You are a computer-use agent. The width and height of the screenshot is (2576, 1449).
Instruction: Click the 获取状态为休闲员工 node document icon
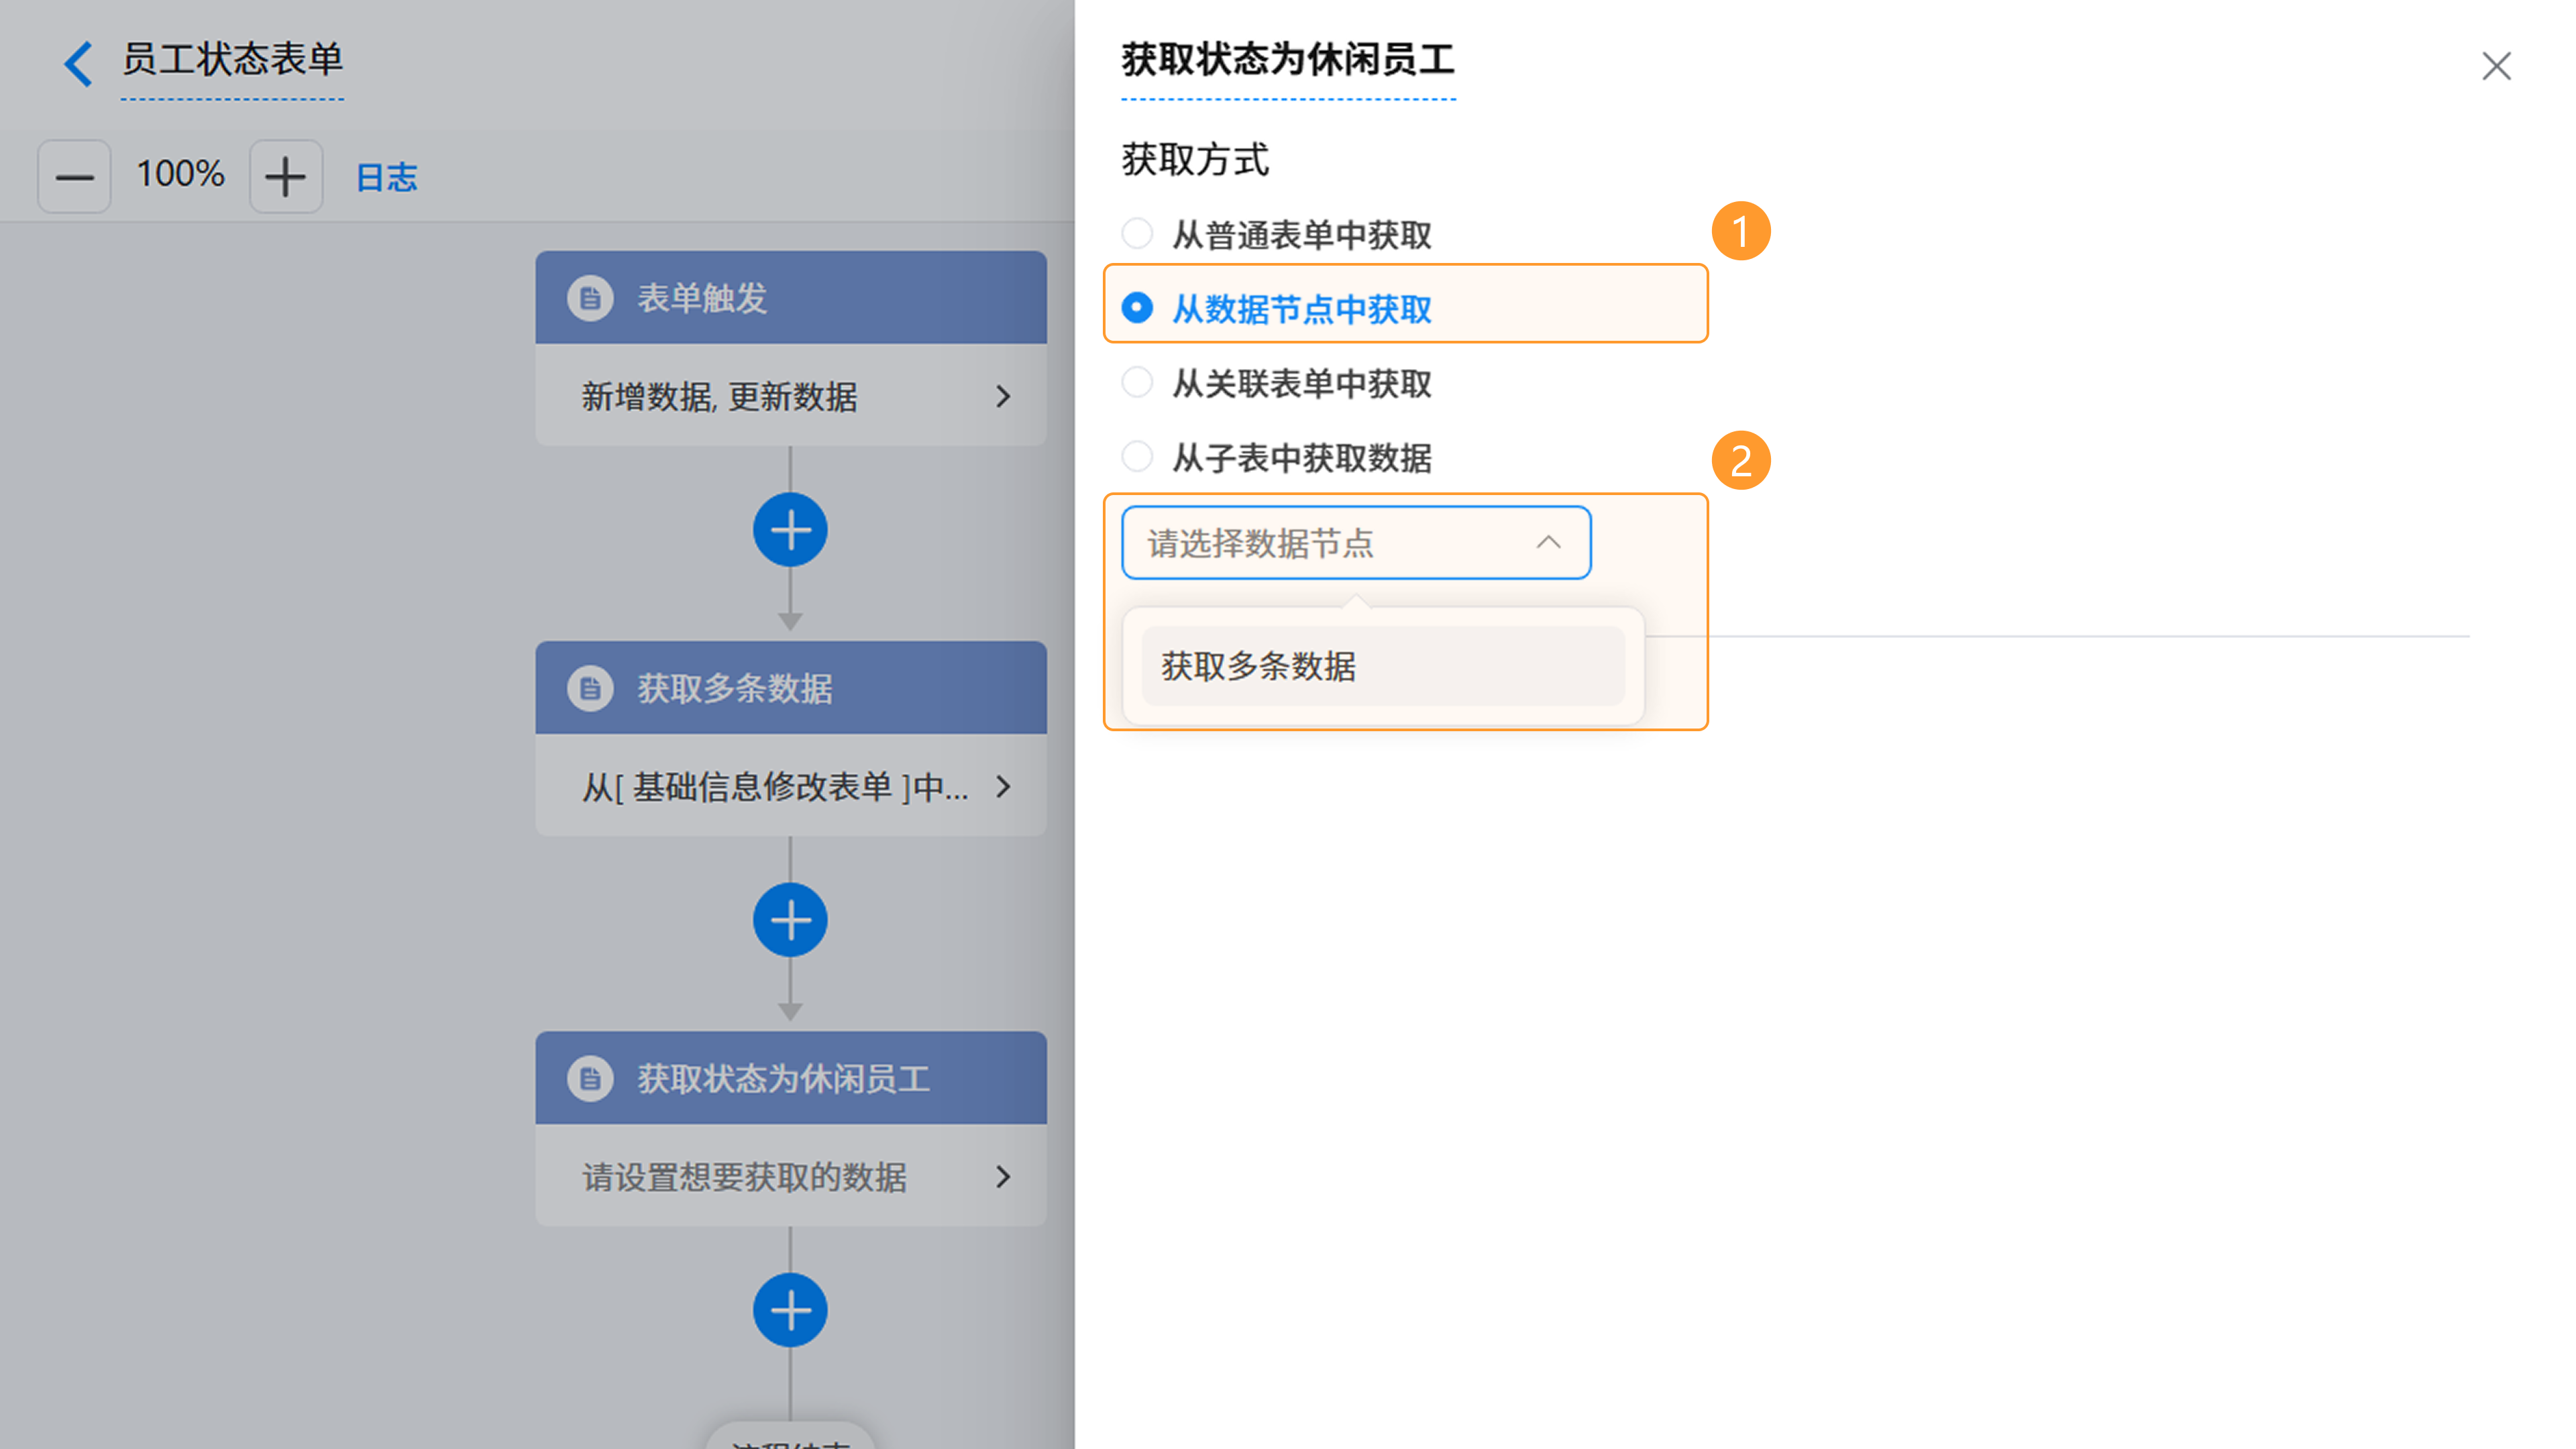(590, 1078)
